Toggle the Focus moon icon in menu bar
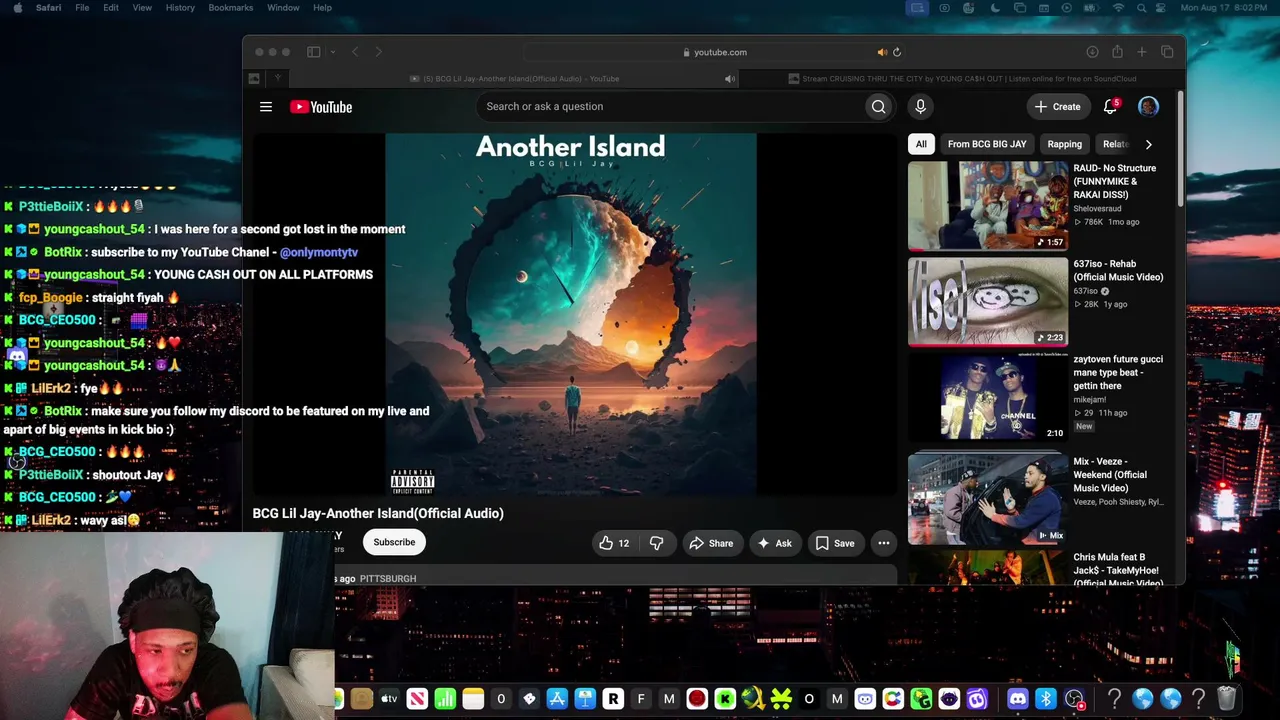This screenshot has width=1280, height=720. tap(995, 8)
